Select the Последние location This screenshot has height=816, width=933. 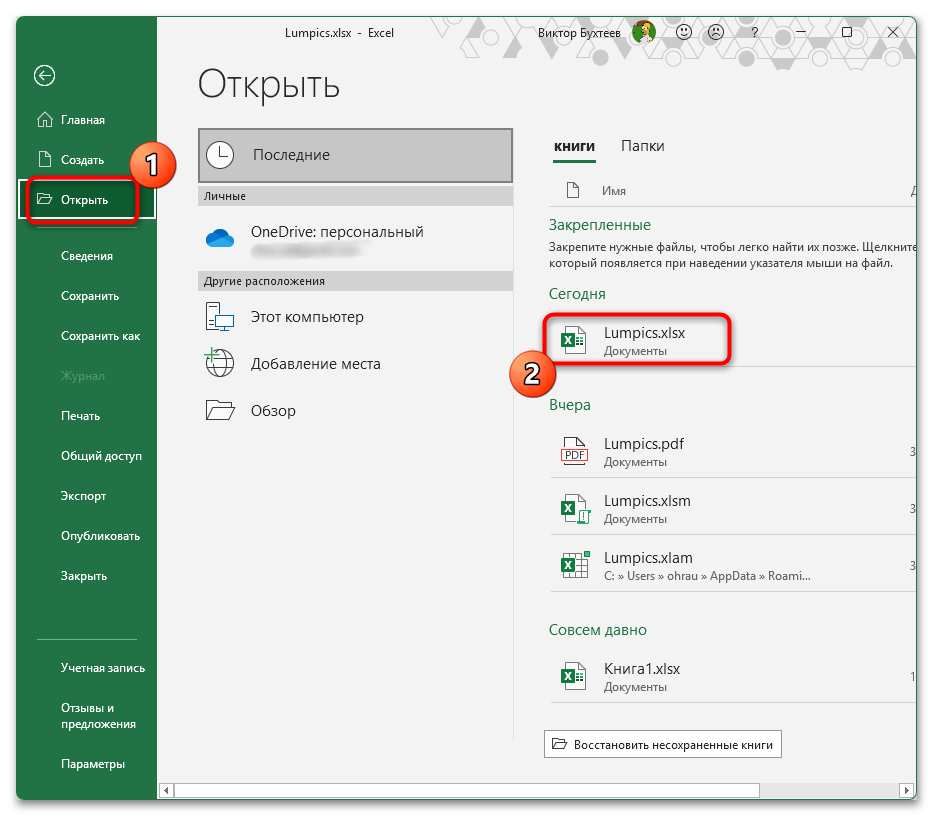click(x=355, y=155)
